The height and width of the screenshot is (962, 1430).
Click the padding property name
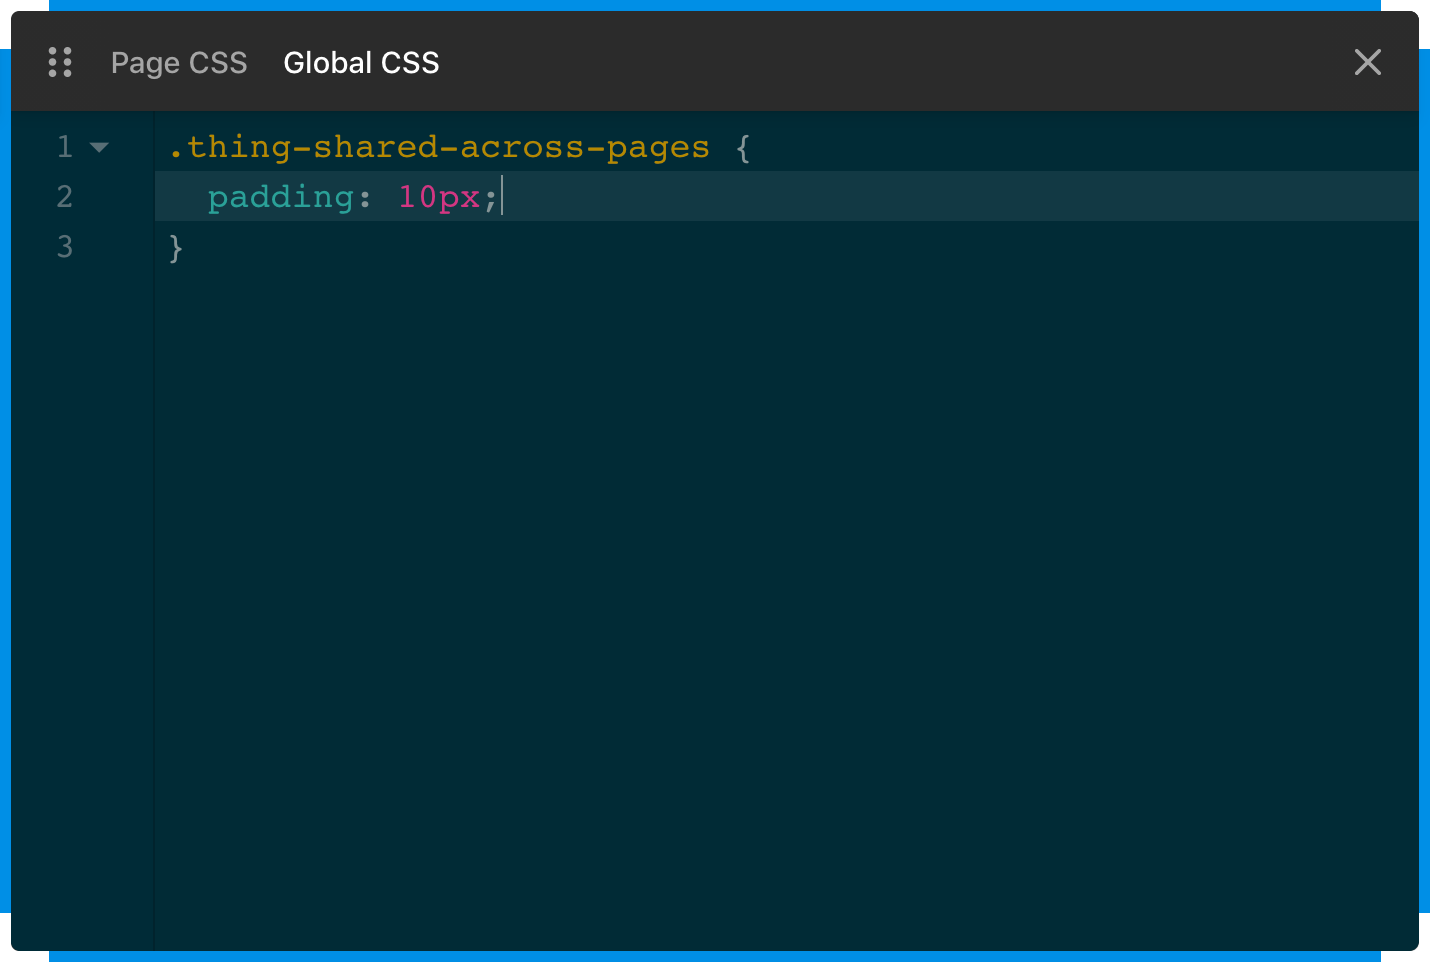tap(278, 196)
